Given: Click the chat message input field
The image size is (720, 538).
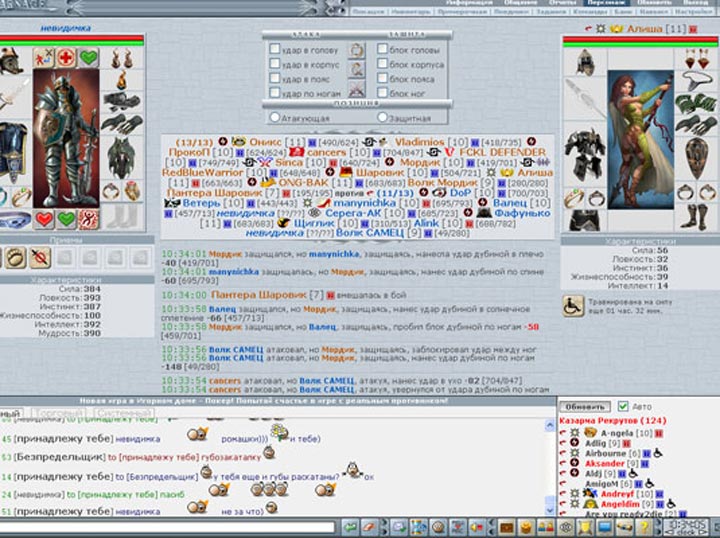Looking at the screenshot, I should [167, 527].
